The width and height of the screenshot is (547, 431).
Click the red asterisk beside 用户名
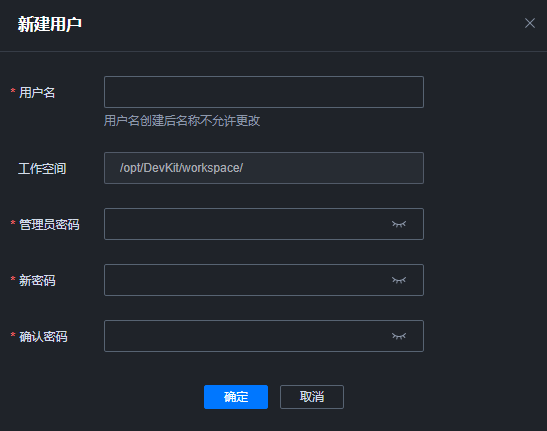13,91
